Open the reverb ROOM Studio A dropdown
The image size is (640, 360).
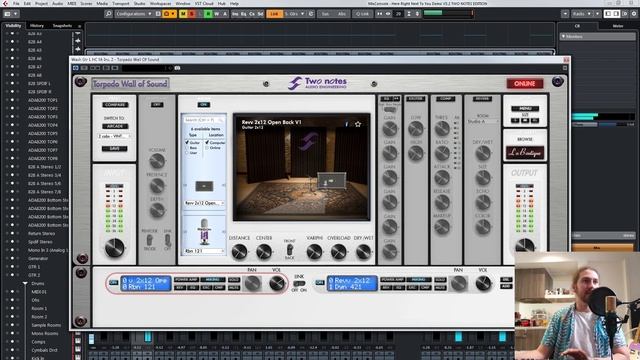click(482, 121)
